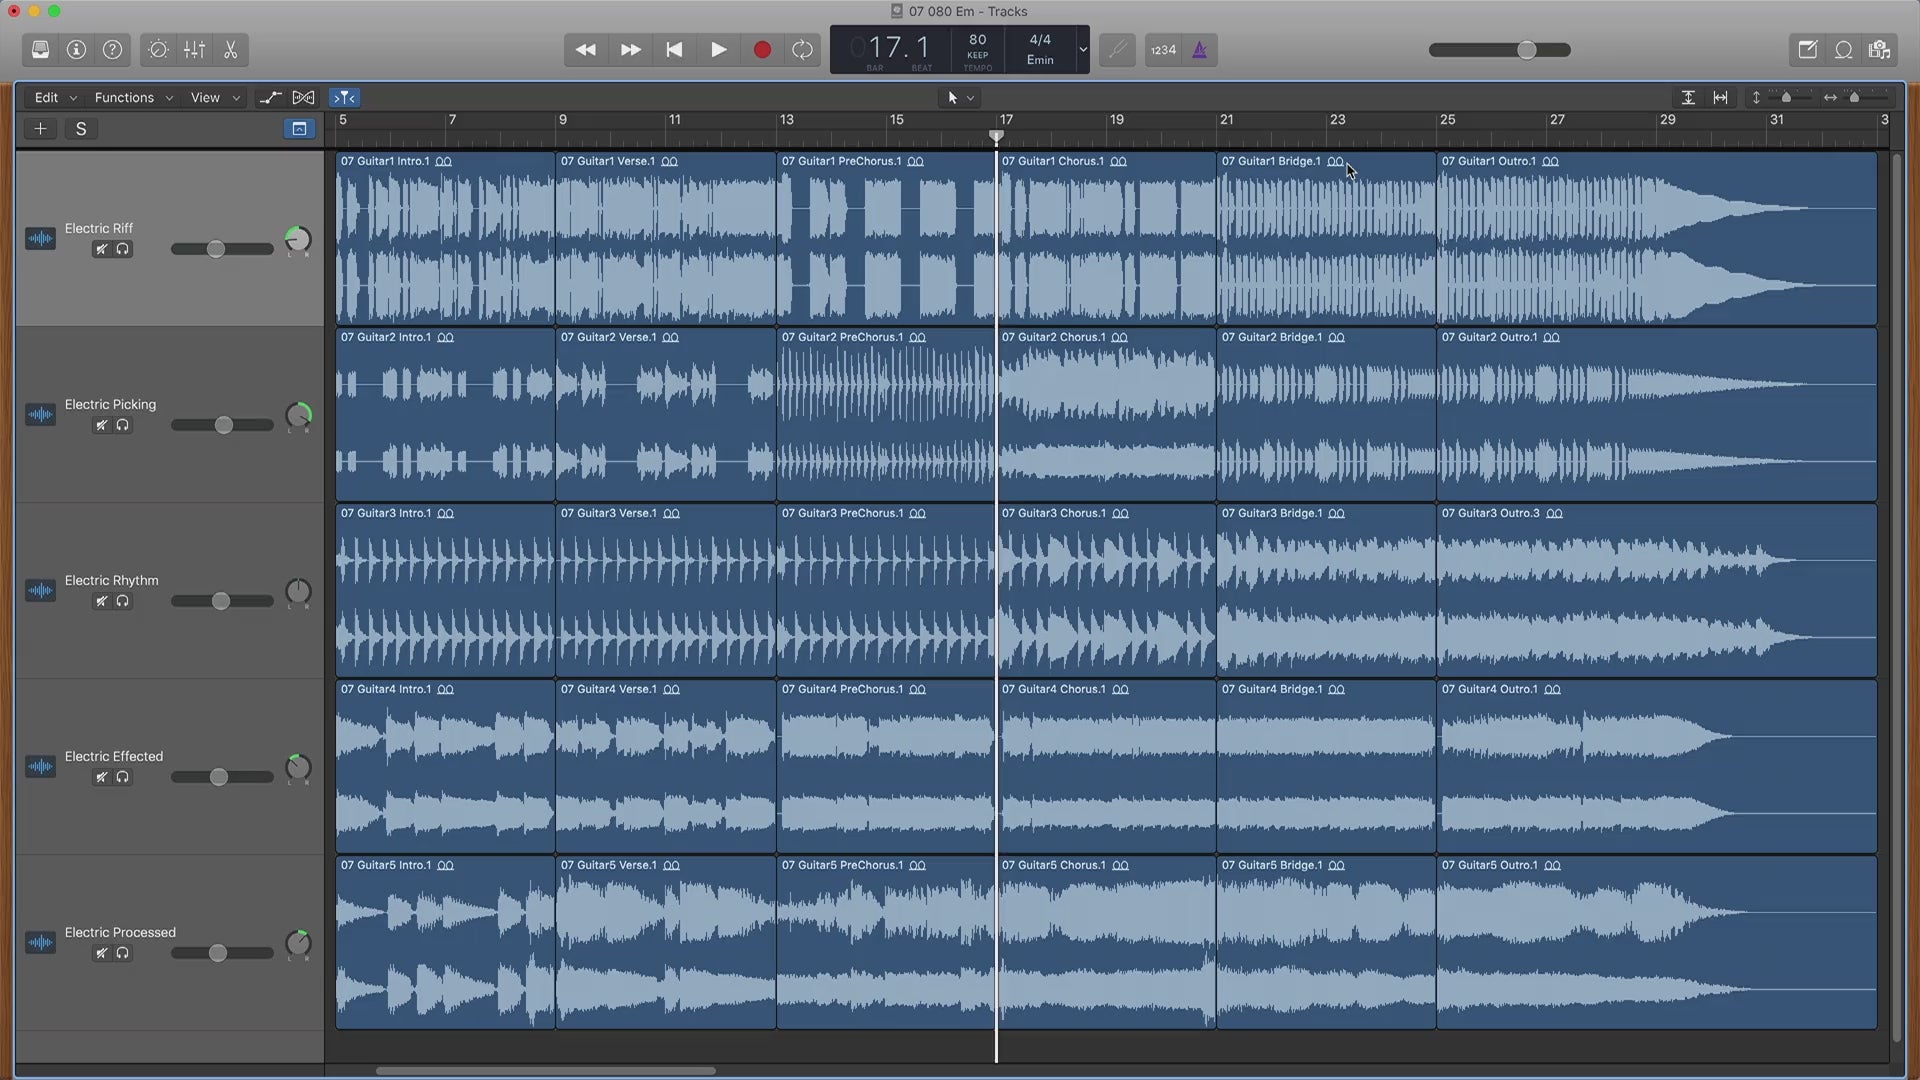The width and height of the screenshot is (1920, 1080).
Task: Click the Electric Riff pan knob
Action: pyautogui.click(x=298, y=240)
